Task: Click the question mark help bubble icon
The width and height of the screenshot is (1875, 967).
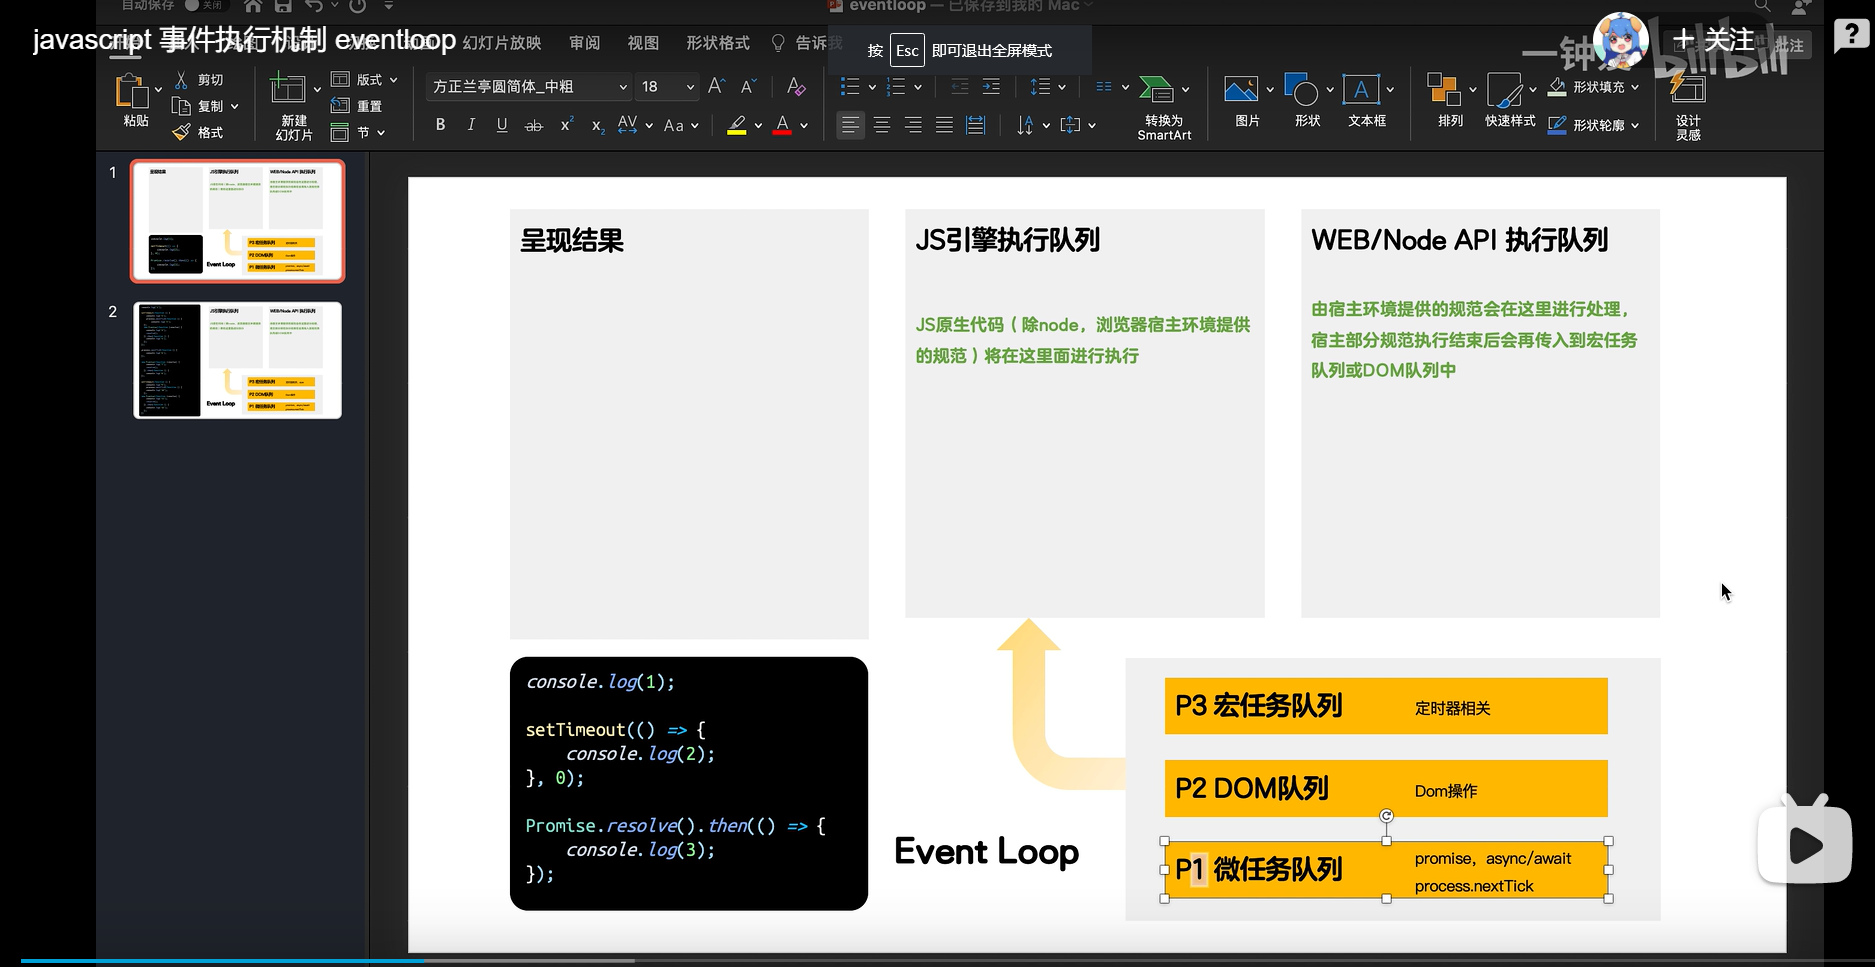Action: click(1851, 35)
